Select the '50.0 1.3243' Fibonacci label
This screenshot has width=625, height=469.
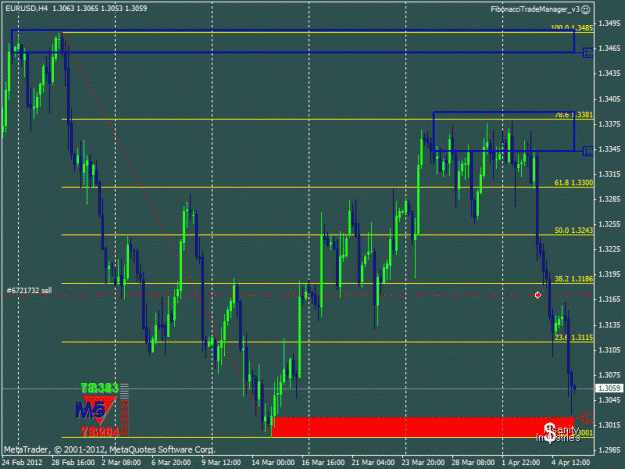point(574,230)
